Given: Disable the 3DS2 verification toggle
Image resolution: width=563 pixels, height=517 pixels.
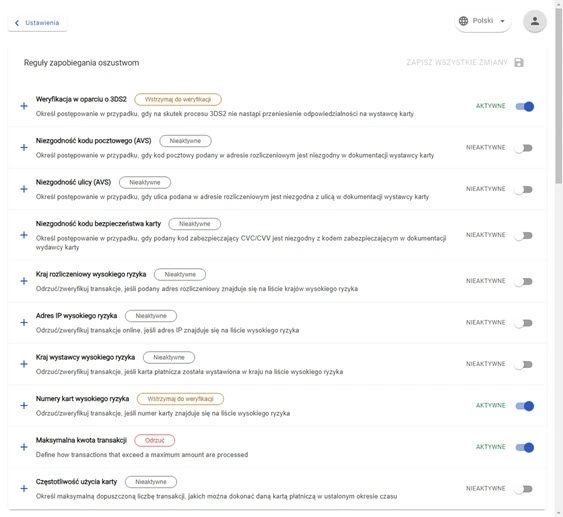Looking at the screenshot, I should point(525,106).
